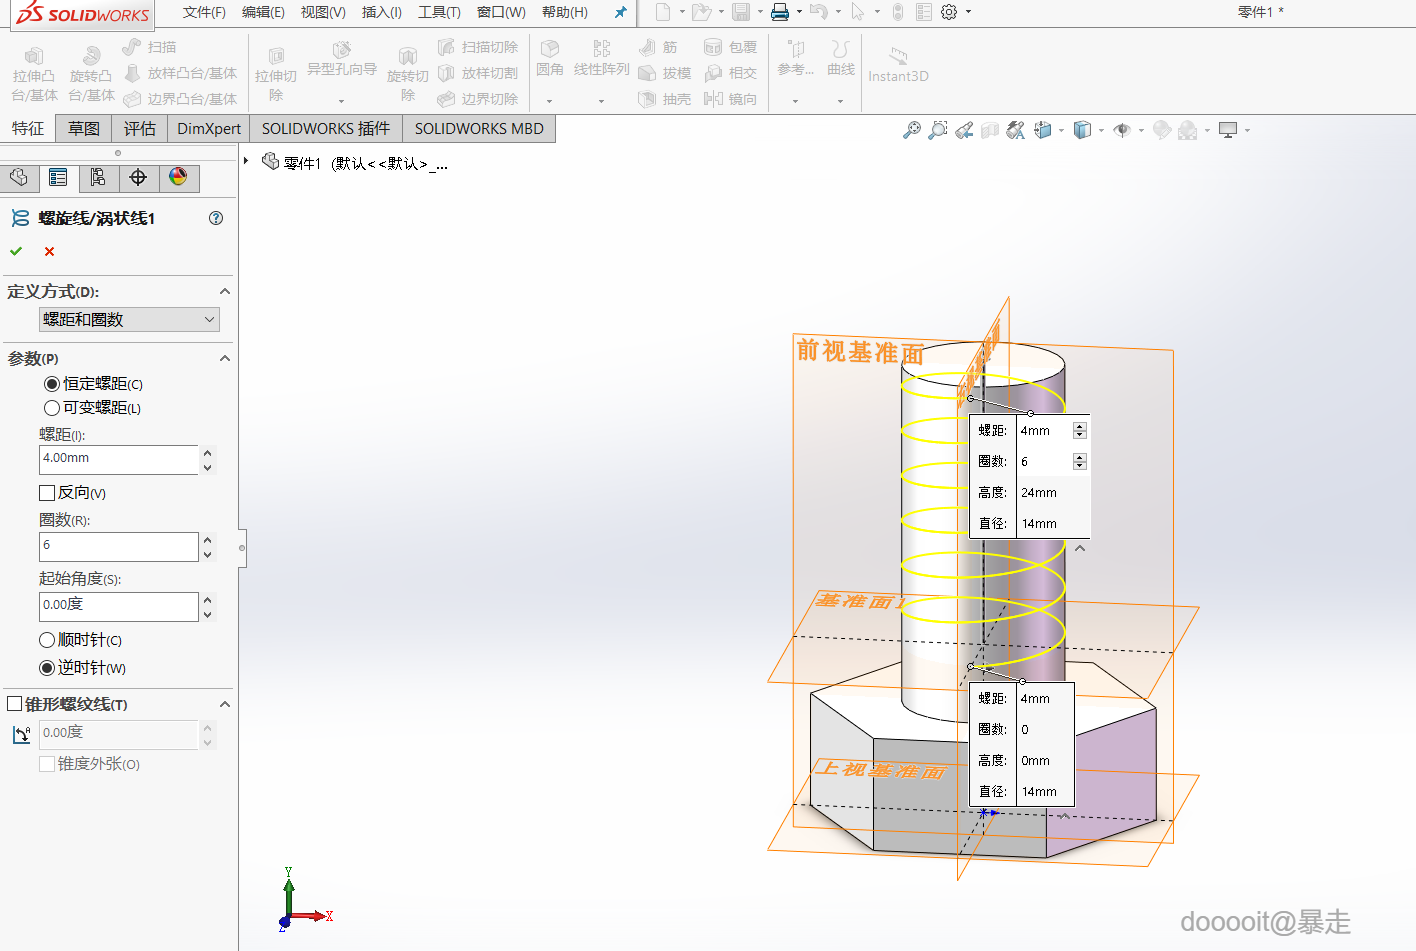Select the 顺时针 radio option

point(47,640)
